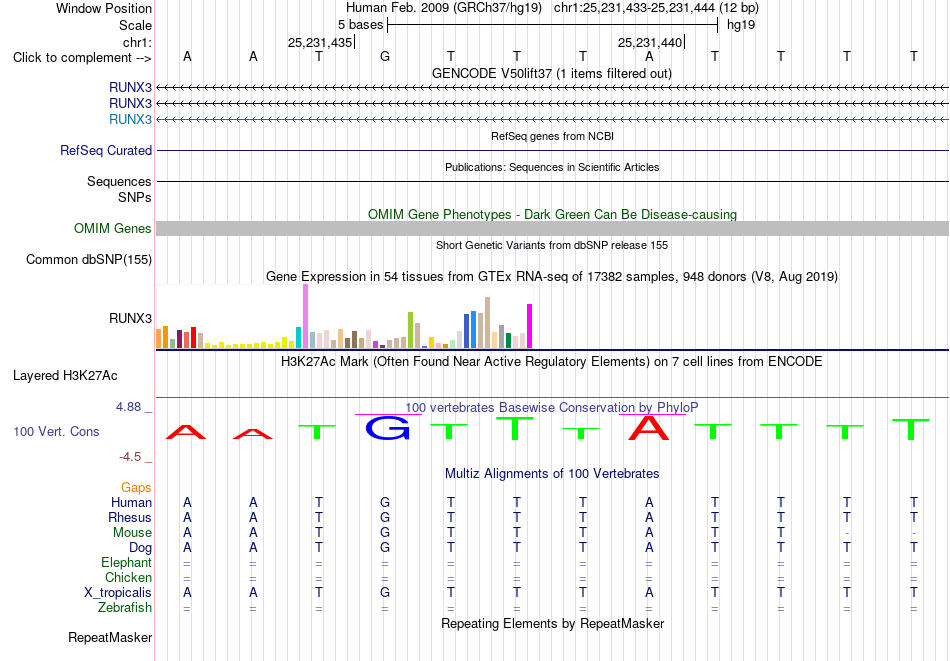Open Multiz Alignments of 100 Vertebrates title
Screen dimensions: 950x661
point(552,474)
